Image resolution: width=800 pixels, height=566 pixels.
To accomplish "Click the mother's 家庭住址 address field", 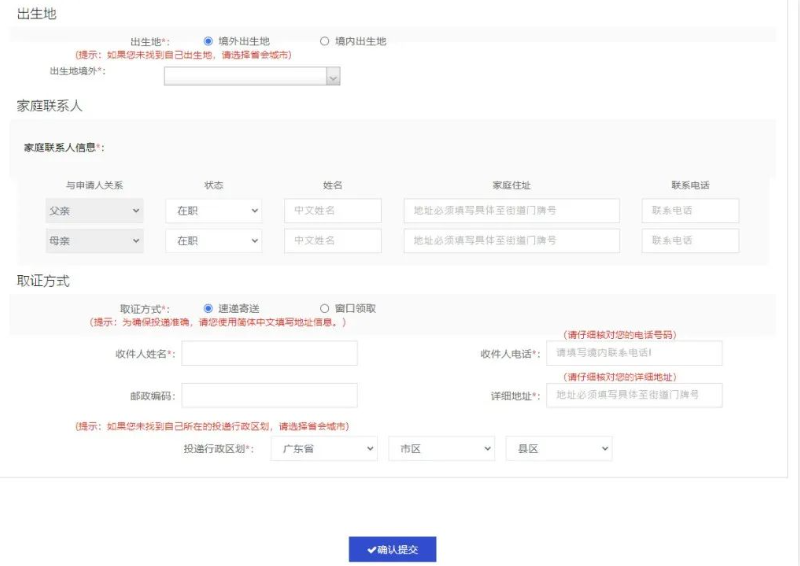I will pos(511,241).
